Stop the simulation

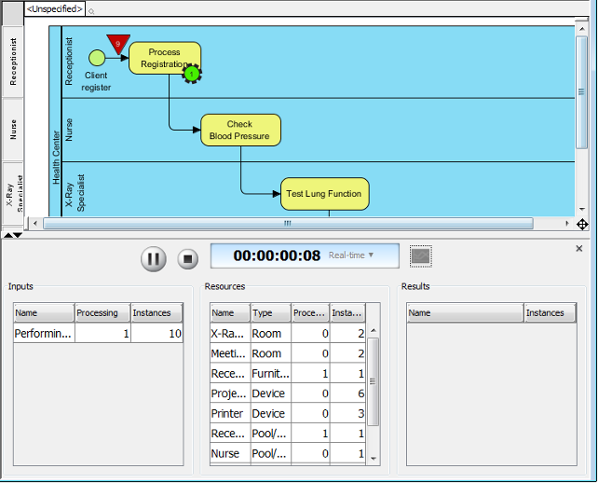[188, 259]
